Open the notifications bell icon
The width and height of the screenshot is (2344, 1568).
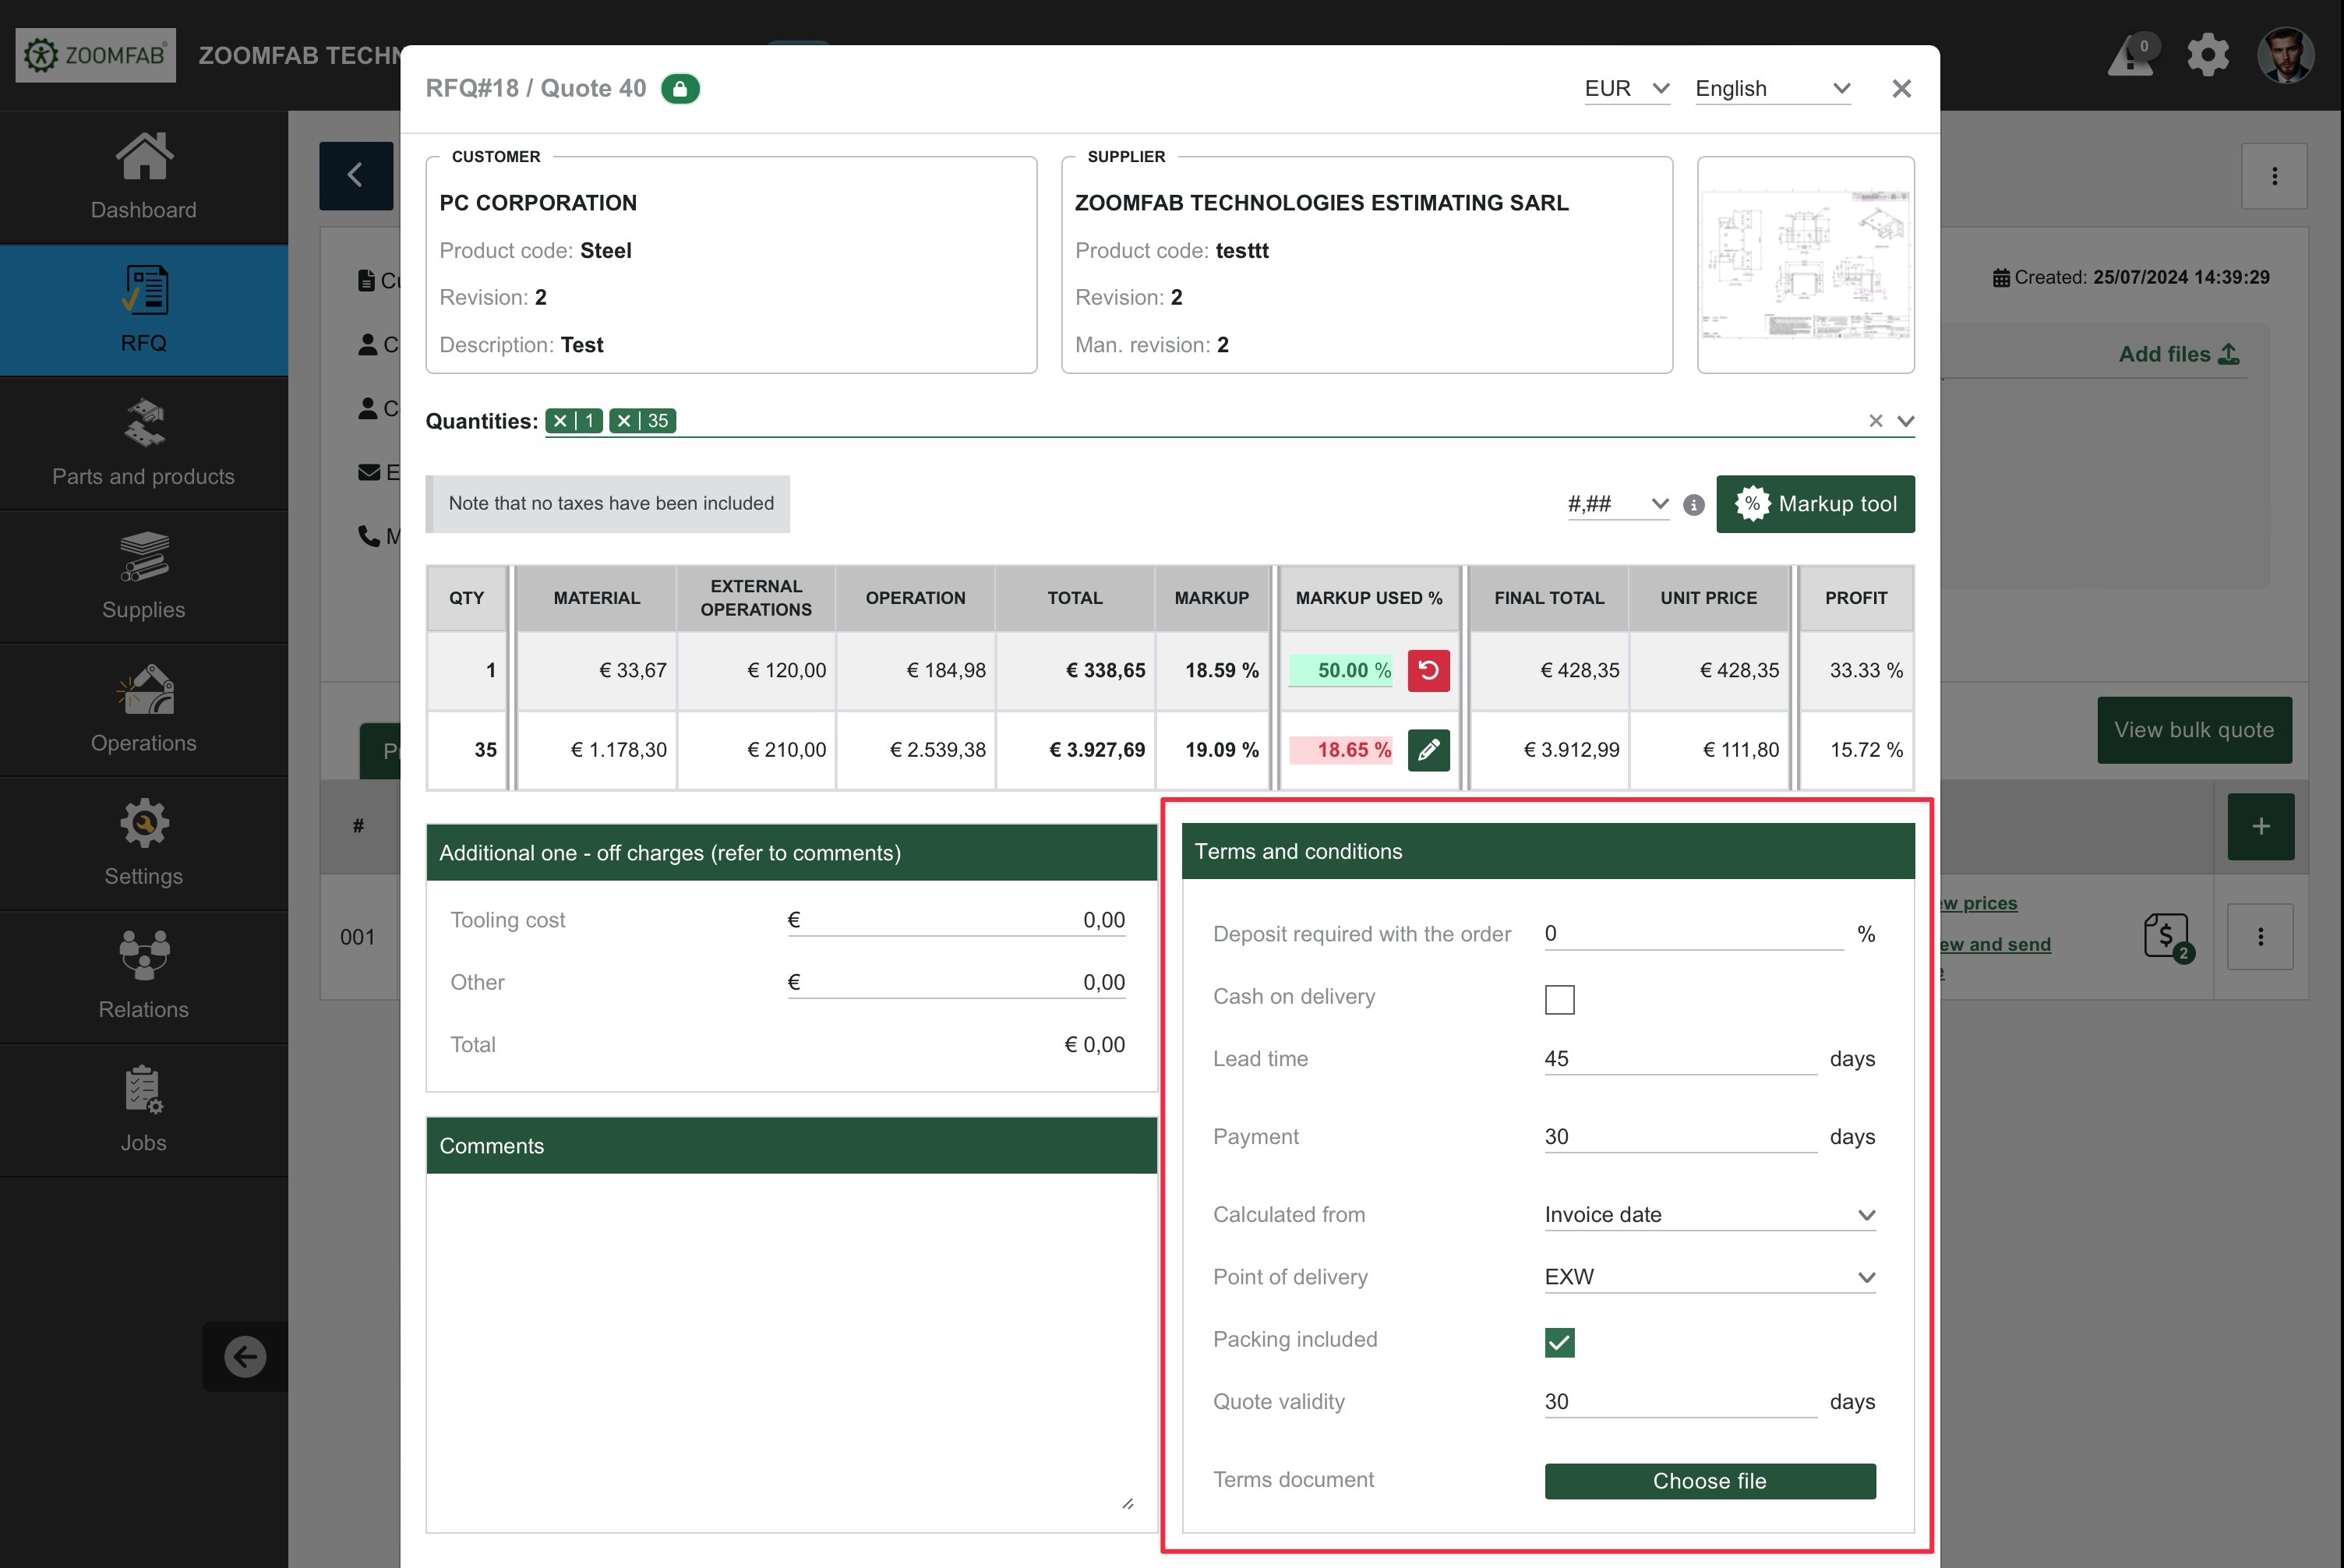pyautogui.click(x=2131, y=56)
